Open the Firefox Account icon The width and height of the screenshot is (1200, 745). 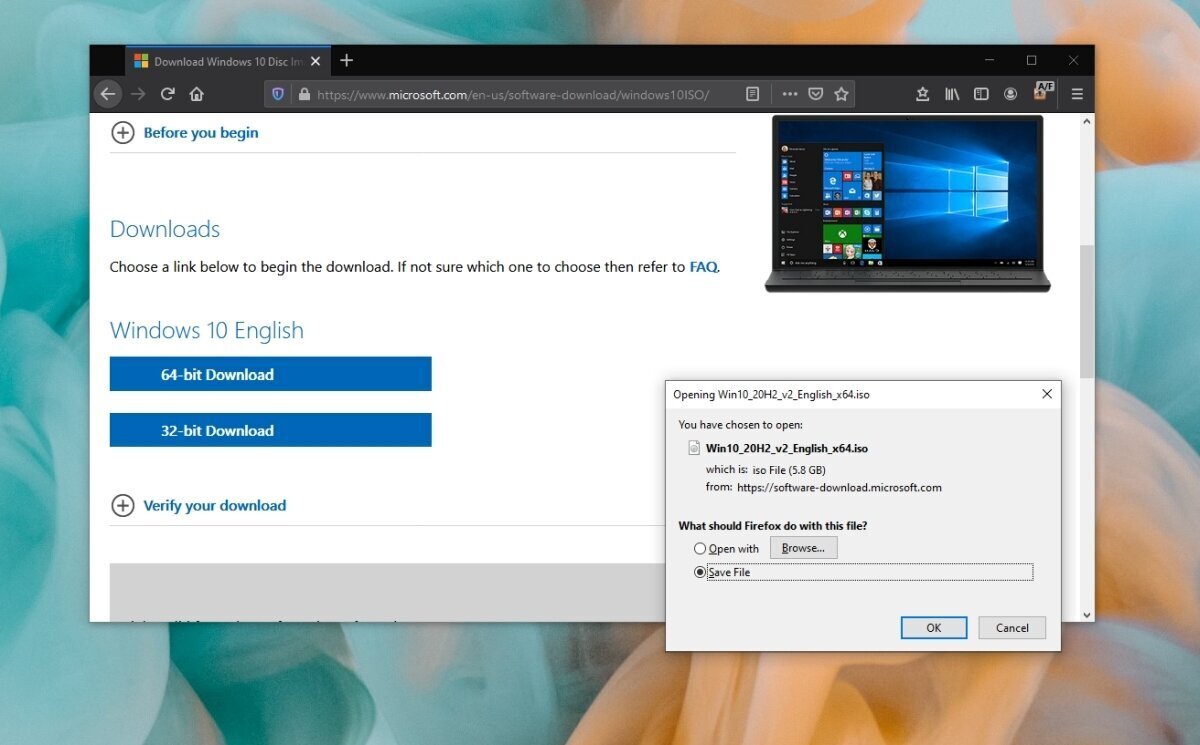[1010, 93]
